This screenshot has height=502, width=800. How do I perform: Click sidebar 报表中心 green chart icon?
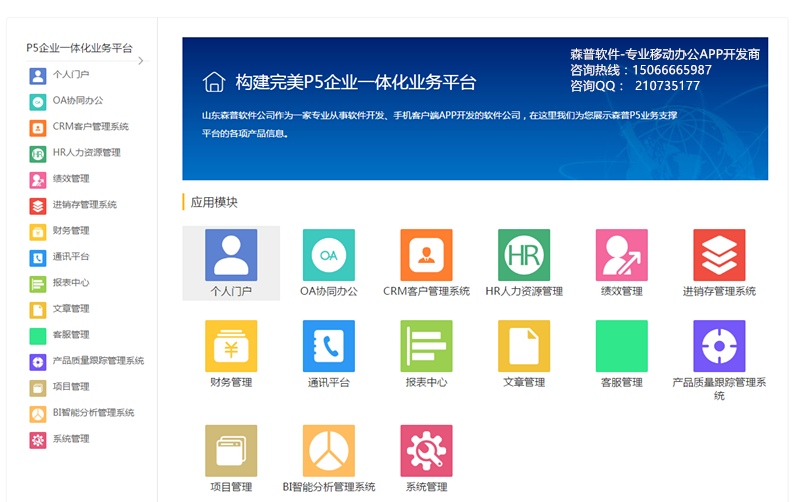tap(38, 284)
